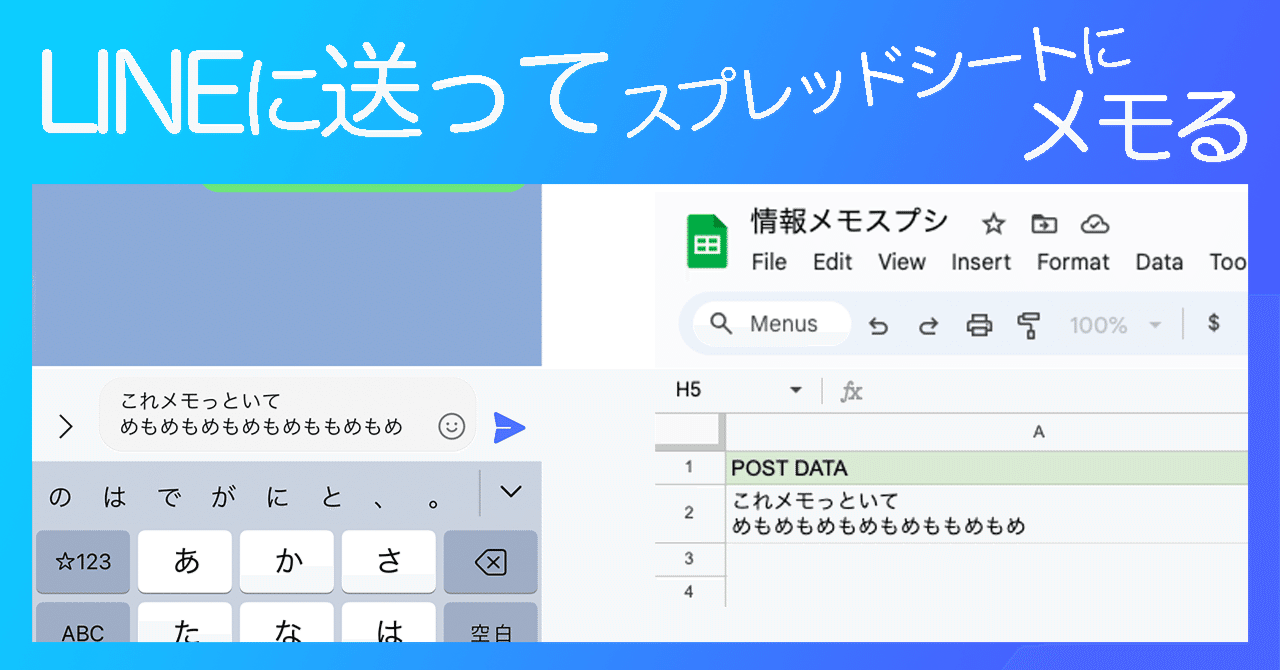Open the H5 name box dropdown
Image resolution: width=1280 pixels, height=670 pixels.
pyautogui.click(x=796, y=390)
